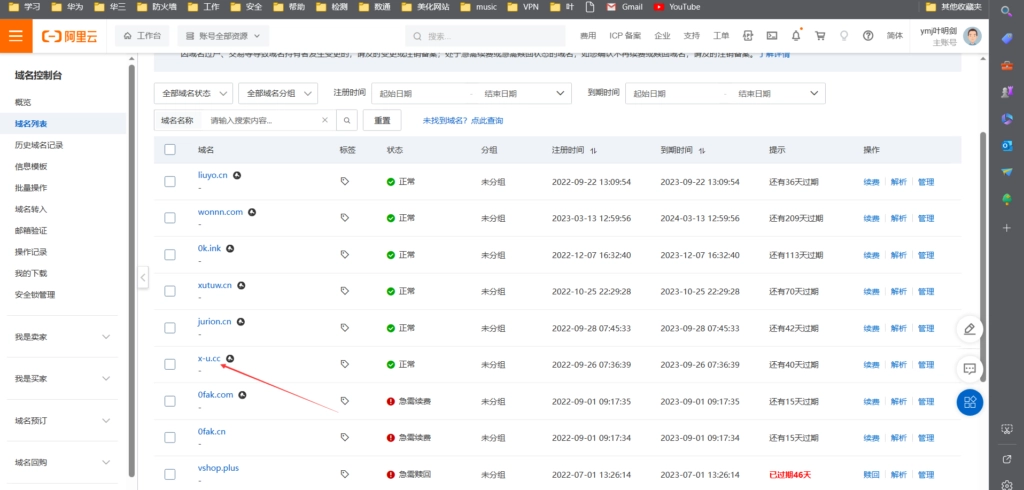Click the plus icon in browser sidebar

[x=1006, y=228]
